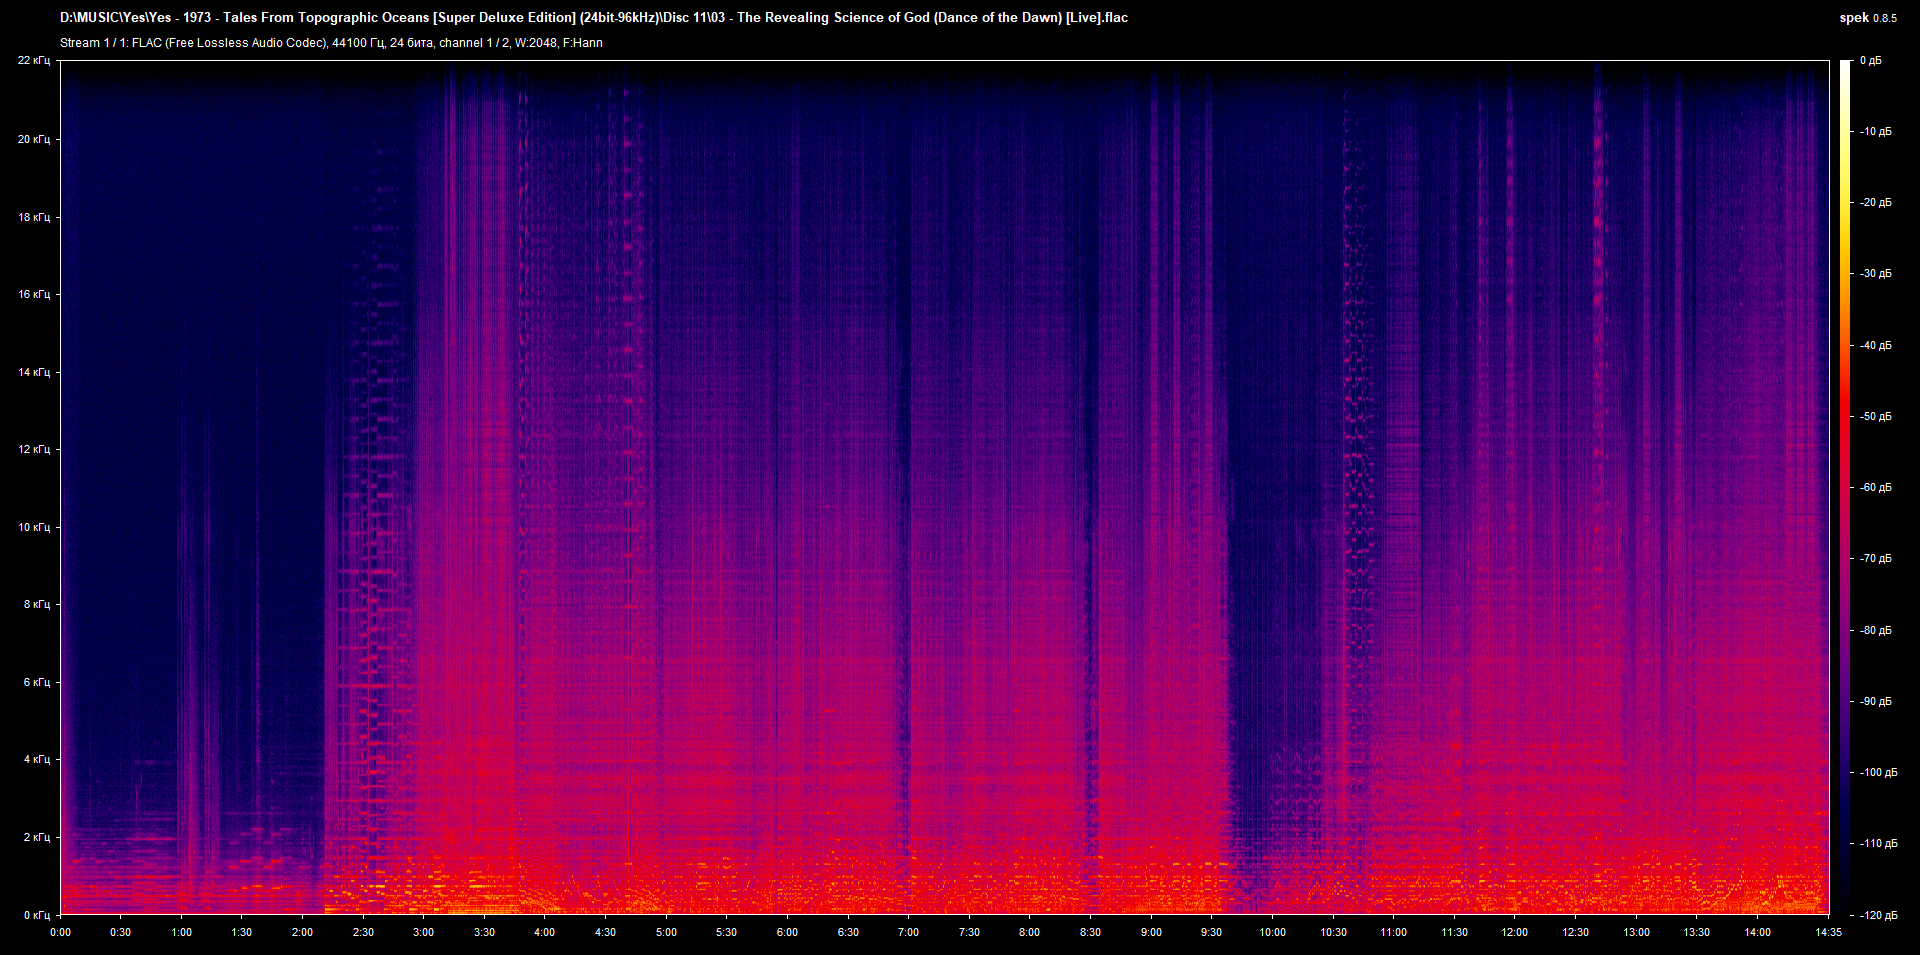Click the 2:30 time axis label
Viewport: 1920px width, 955px height.
[x=363, y=932]
